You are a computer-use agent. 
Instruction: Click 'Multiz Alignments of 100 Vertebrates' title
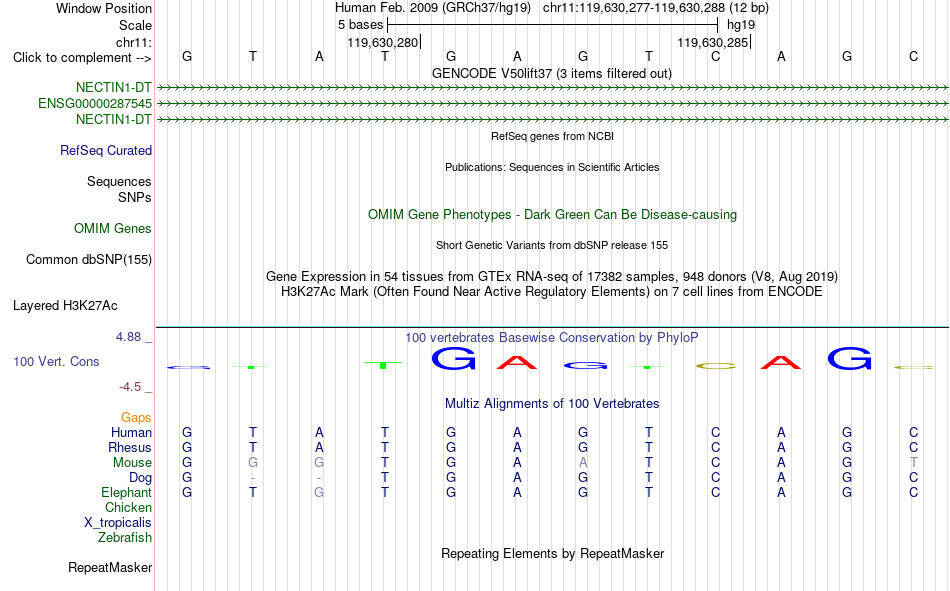point(552,404)
